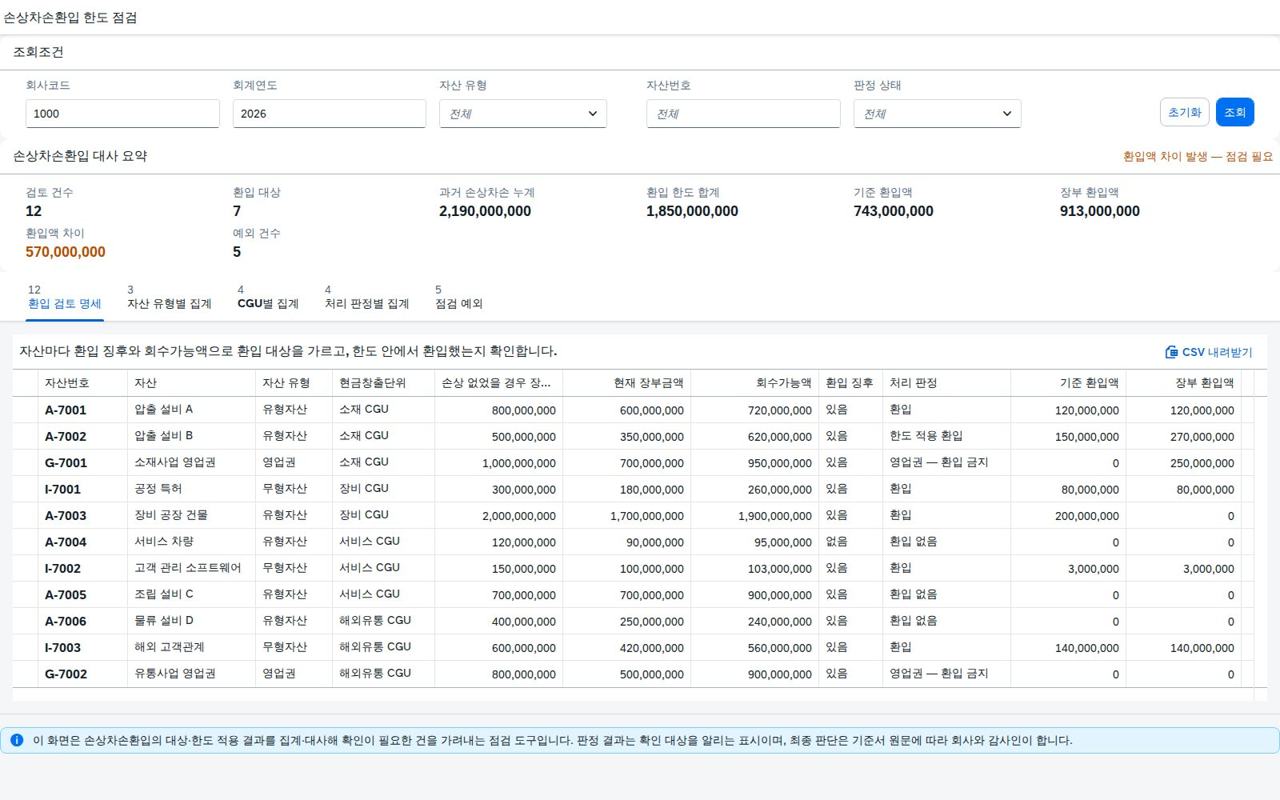Click 서비스 차량 asset name

(x=164, y=542)
